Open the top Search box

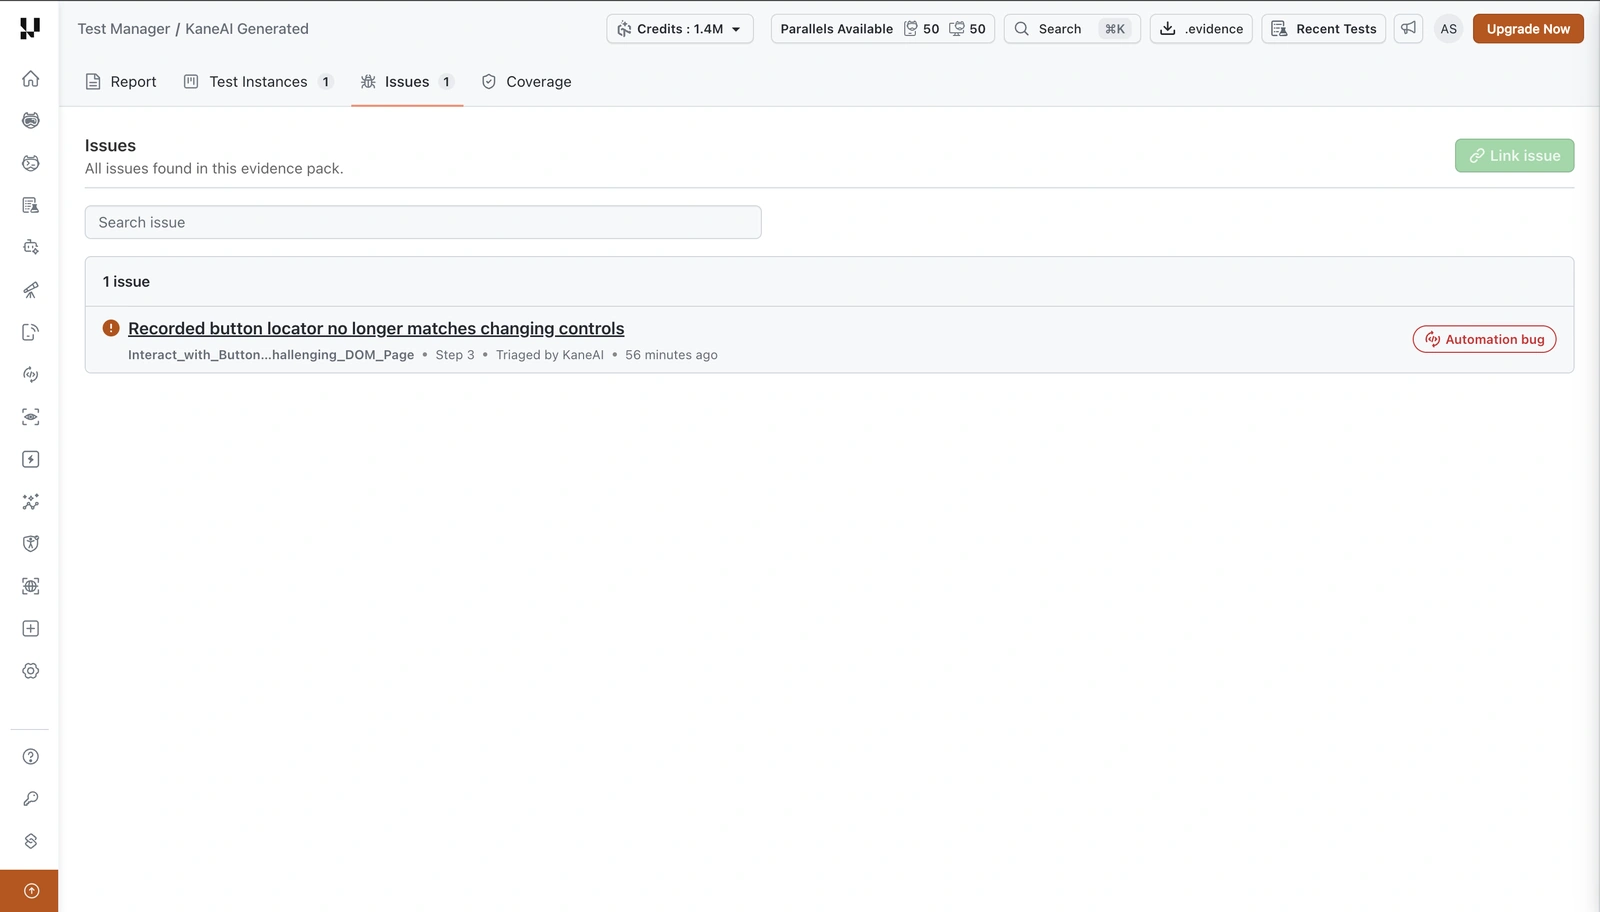tap(1072, 29)
